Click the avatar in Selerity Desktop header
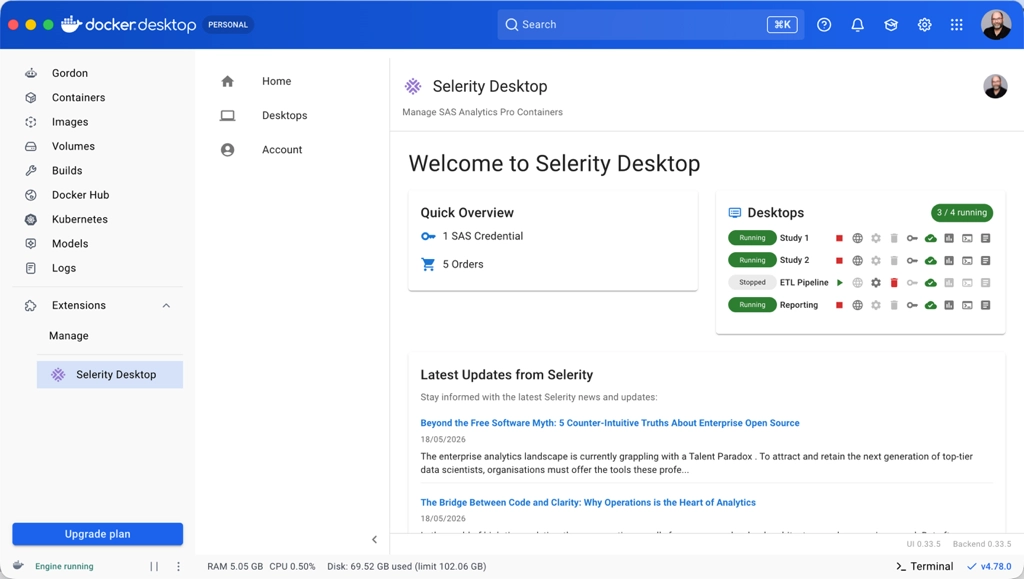1024x579 pixels. point(995,86)
